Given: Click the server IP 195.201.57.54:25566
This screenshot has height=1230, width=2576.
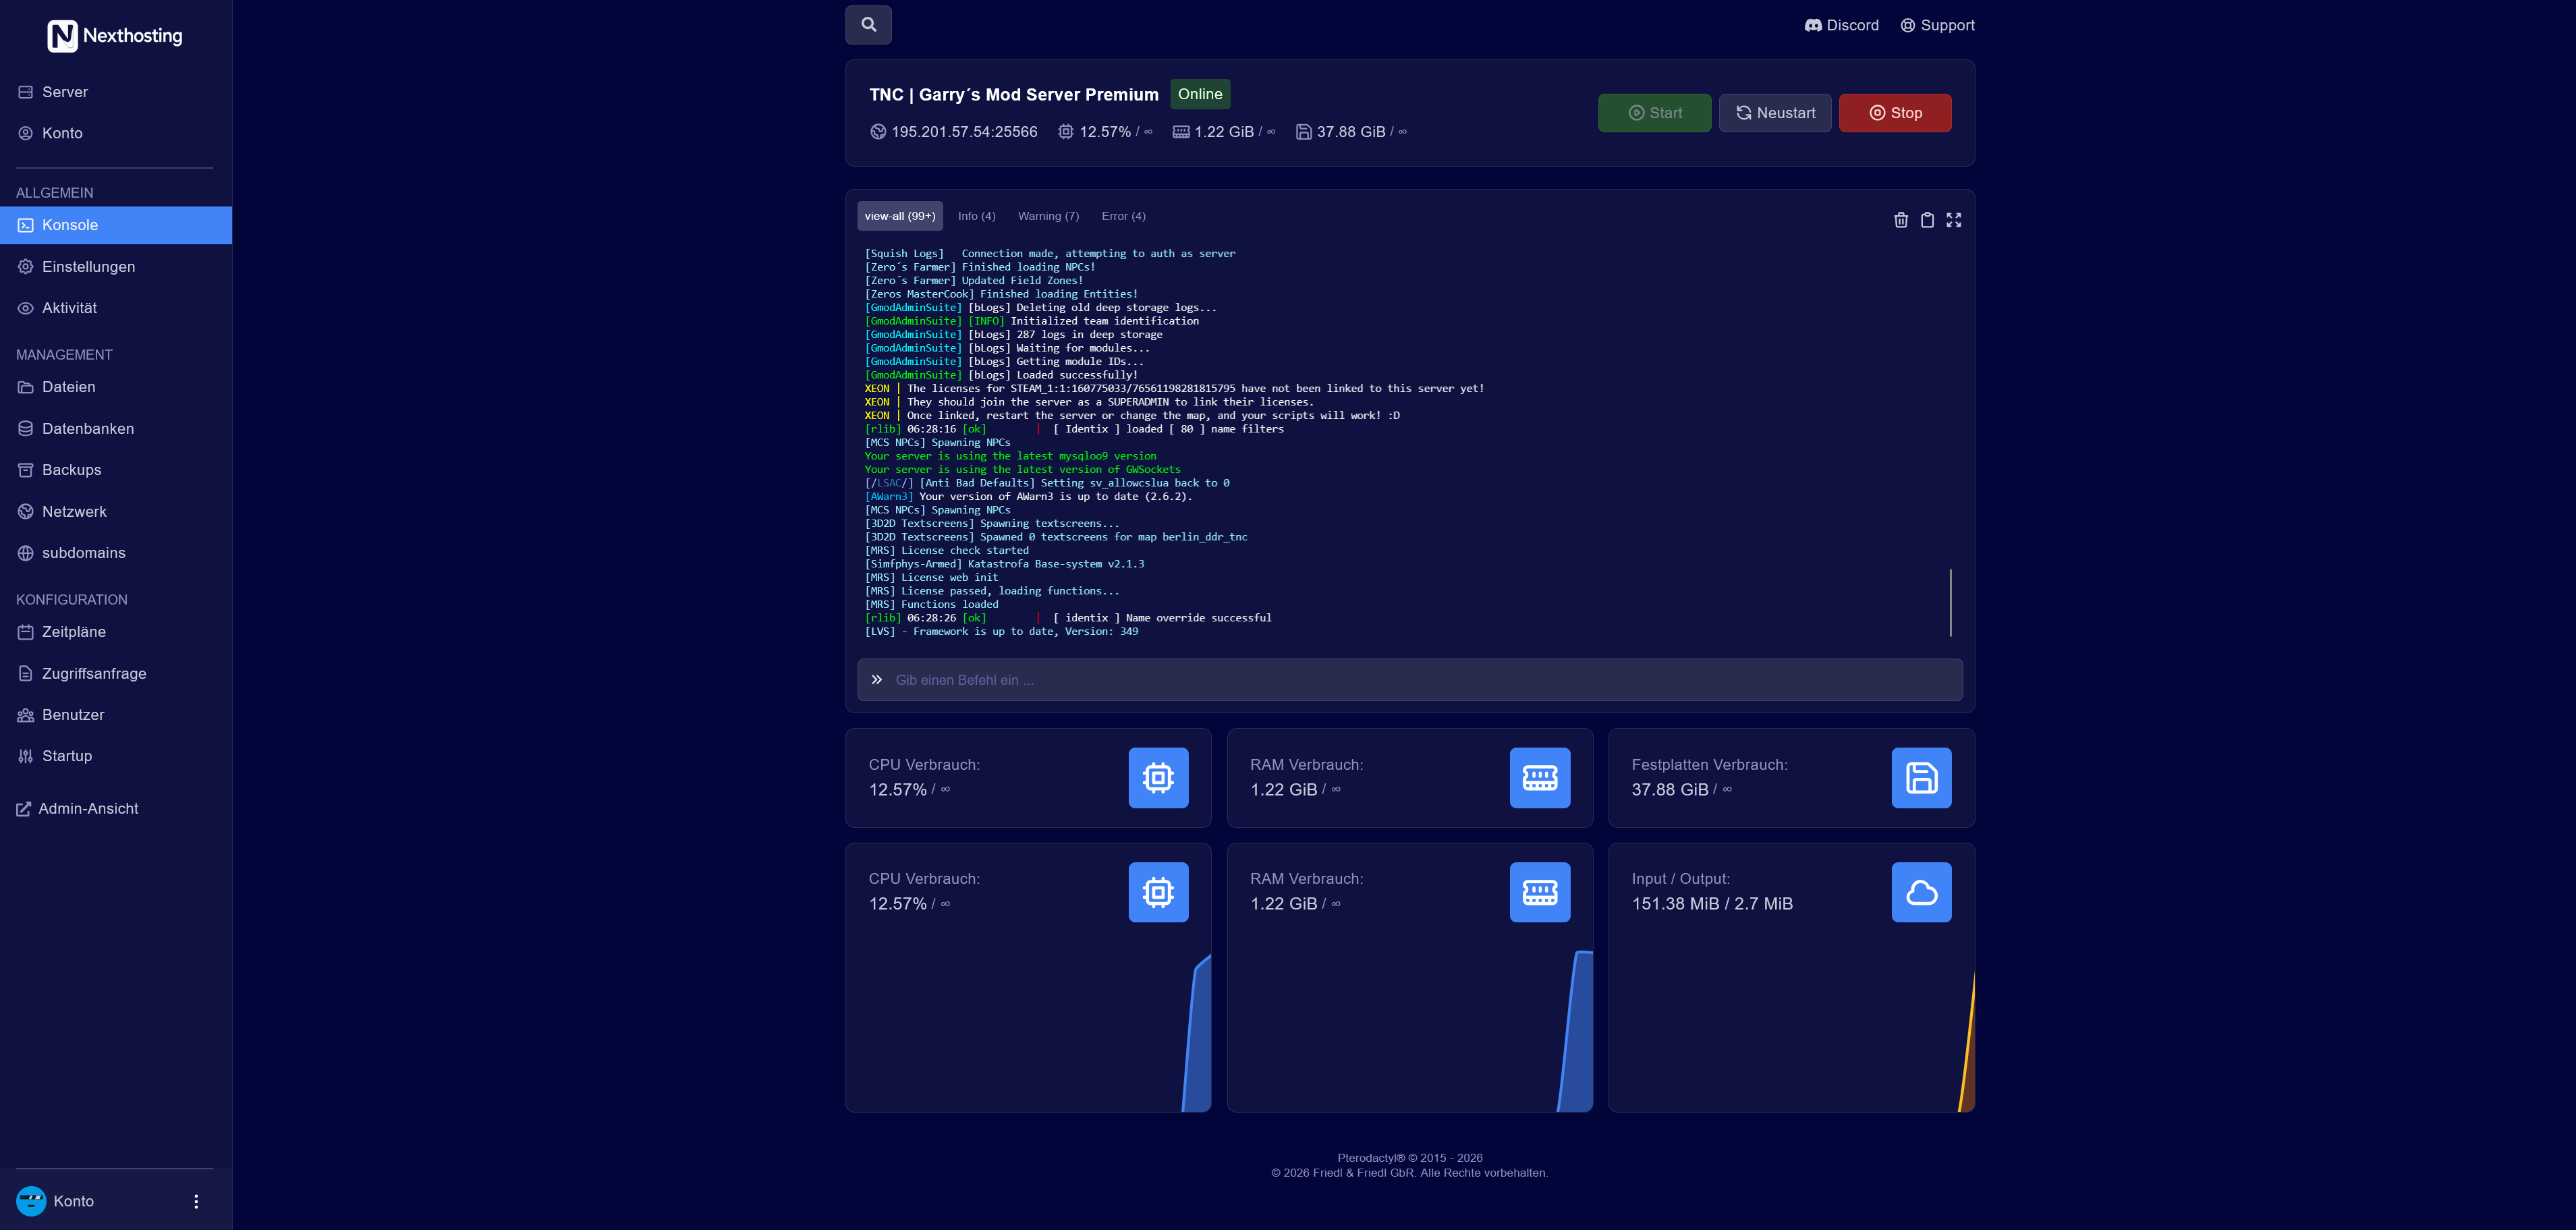Looking at the screenshot, I should coord(964,132).
